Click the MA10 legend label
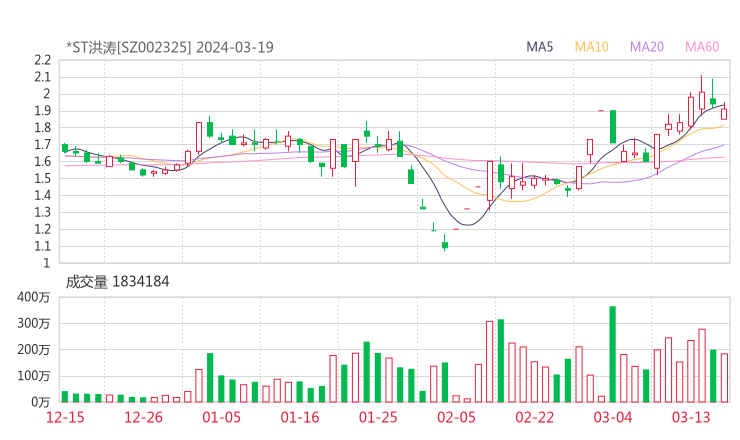 click(591, 47)
